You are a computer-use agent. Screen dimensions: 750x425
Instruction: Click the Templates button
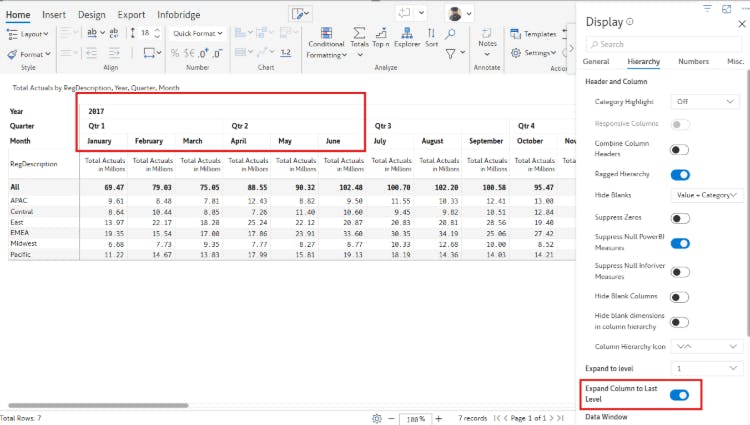pyautogui.click(x=534, y=33)
